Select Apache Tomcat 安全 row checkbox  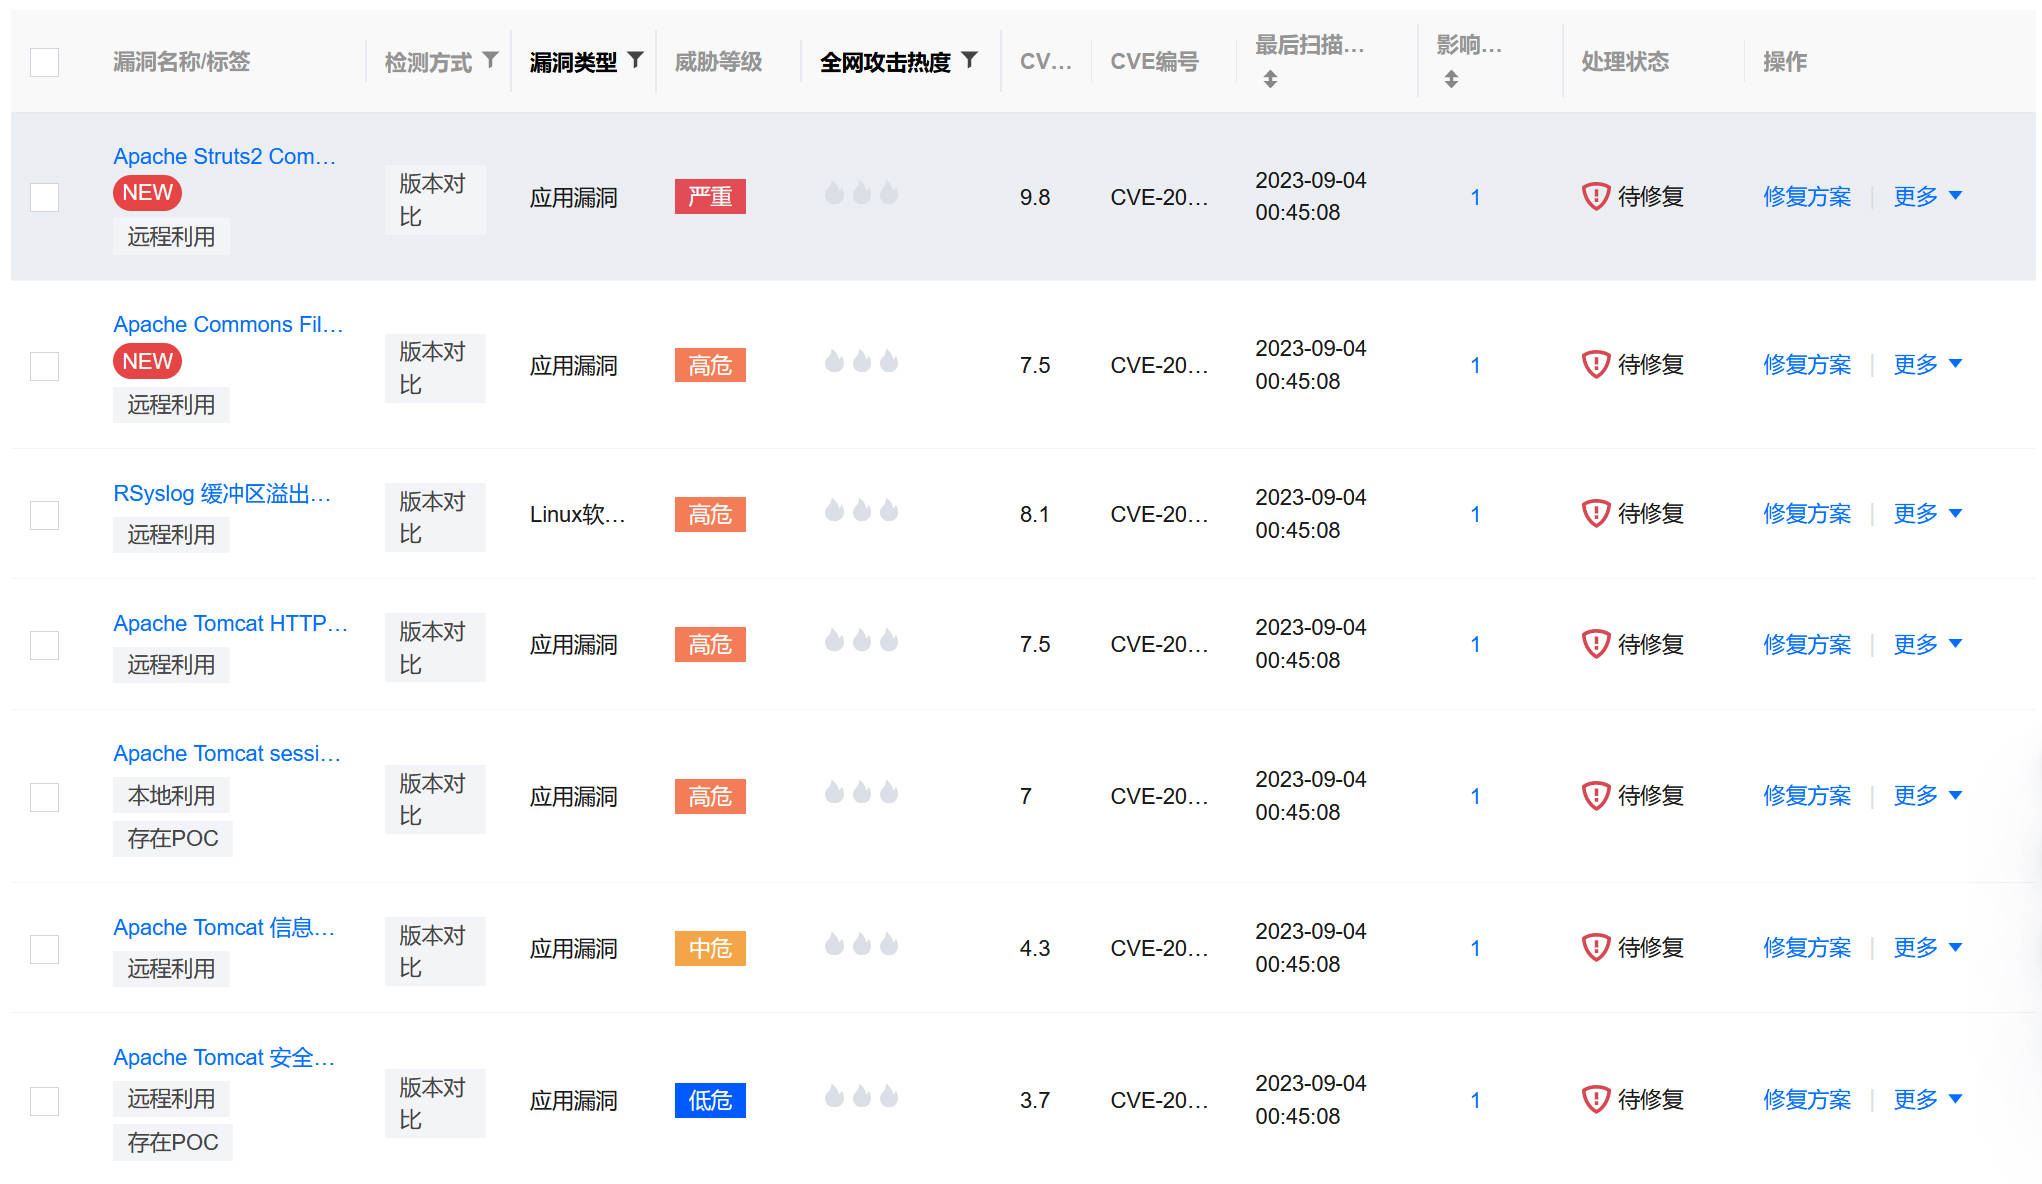click(44, 1101)
